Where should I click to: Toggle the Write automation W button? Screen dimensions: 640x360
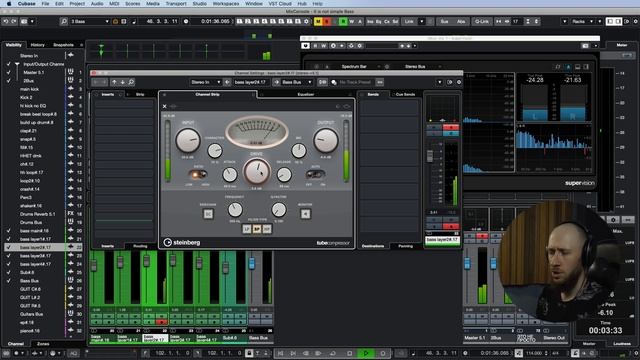point(351,21)
